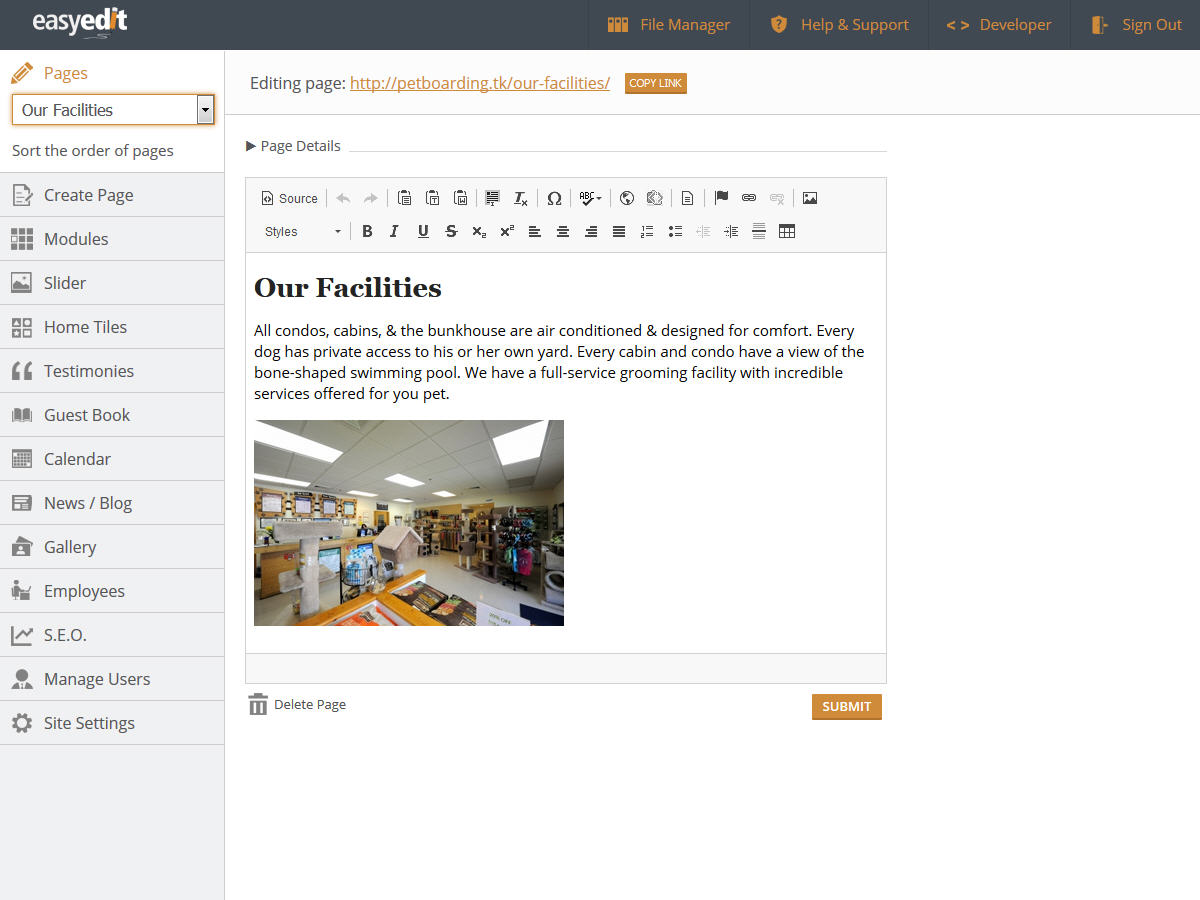Viewport: 1200px width, 900px height.
Task: Toggle underline formatting
Action: click(x=423, y=231)
